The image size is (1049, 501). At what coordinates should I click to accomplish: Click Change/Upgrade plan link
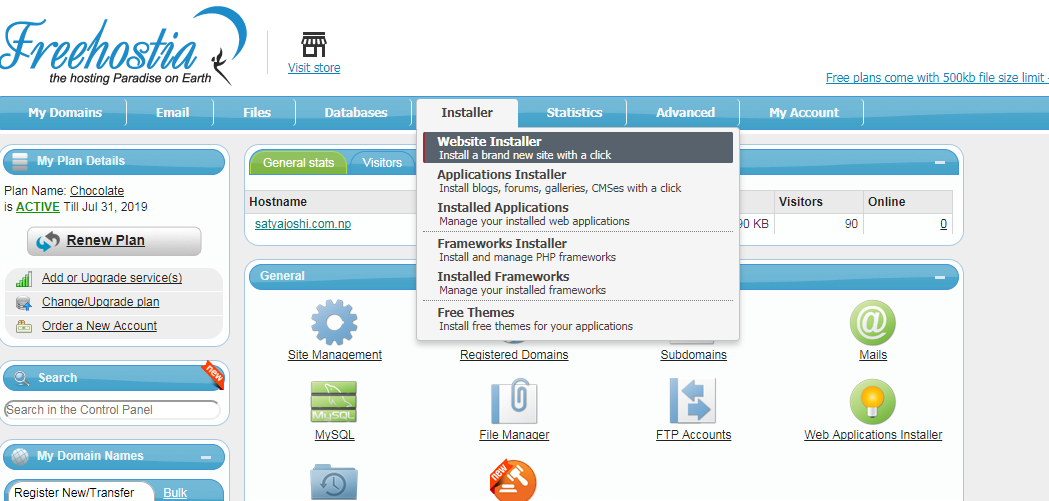coord(100,302)
